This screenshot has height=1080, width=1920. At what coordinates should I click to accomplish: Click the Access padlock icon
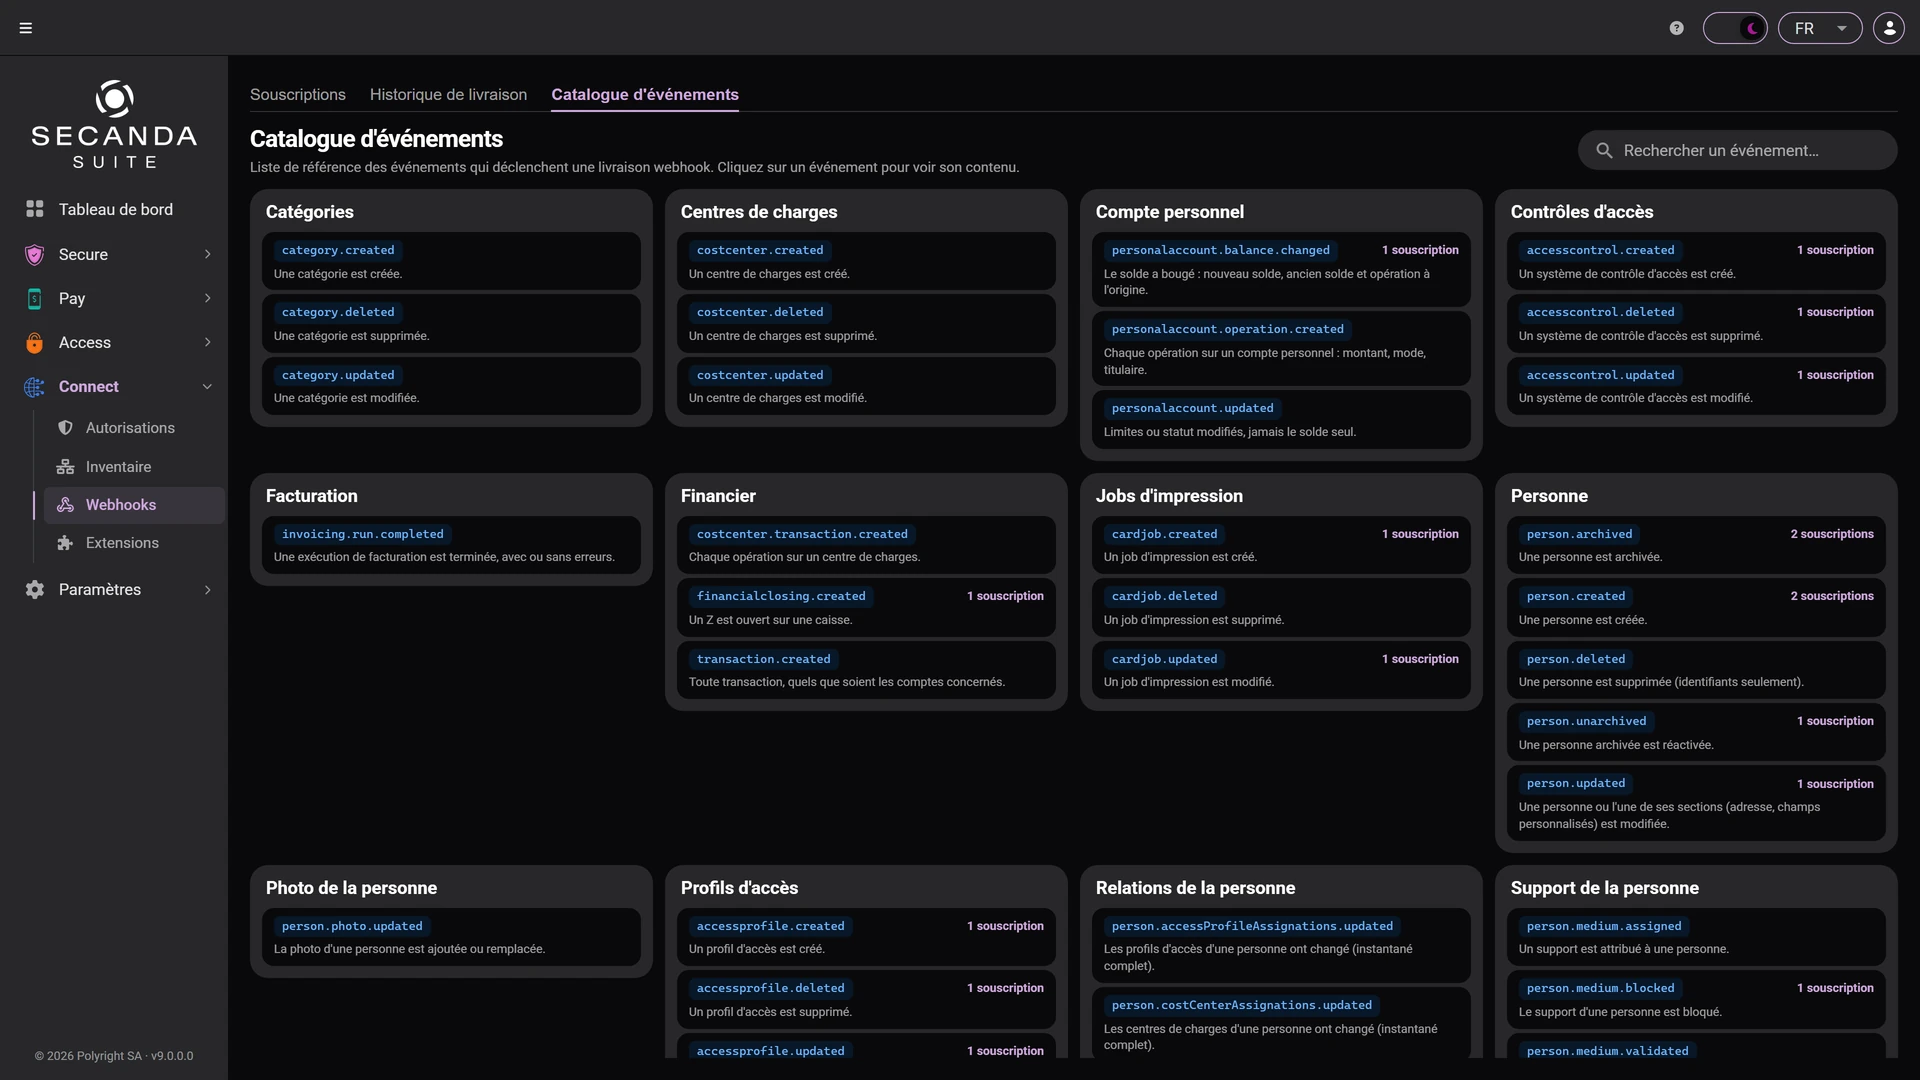tap(35, 342)
